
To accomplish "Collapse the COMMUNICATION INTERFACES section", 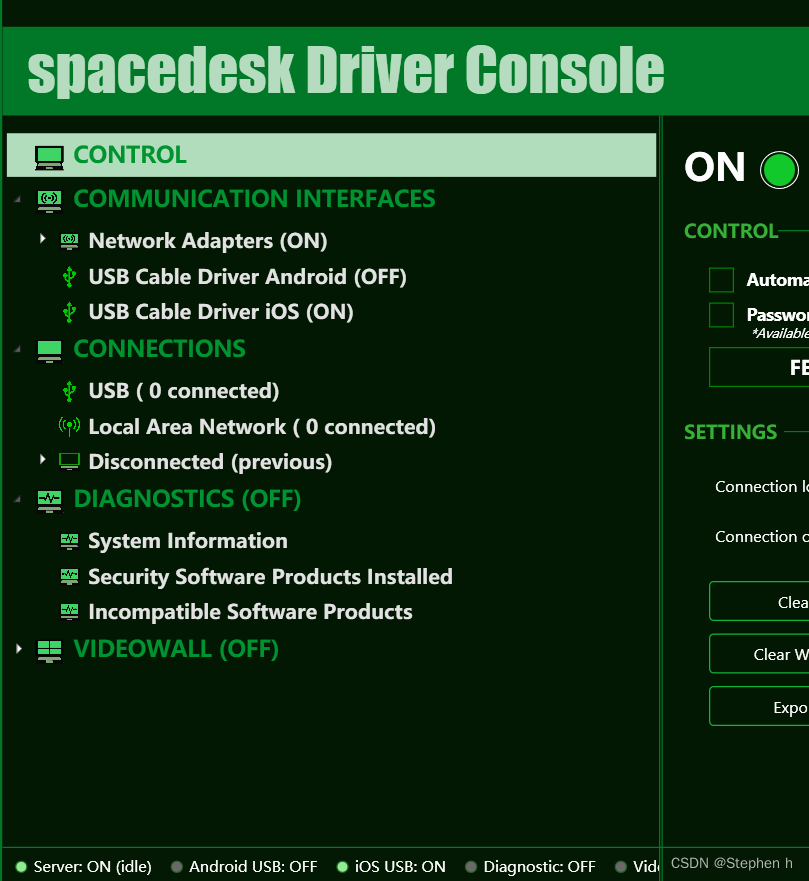I will point(18,199).
